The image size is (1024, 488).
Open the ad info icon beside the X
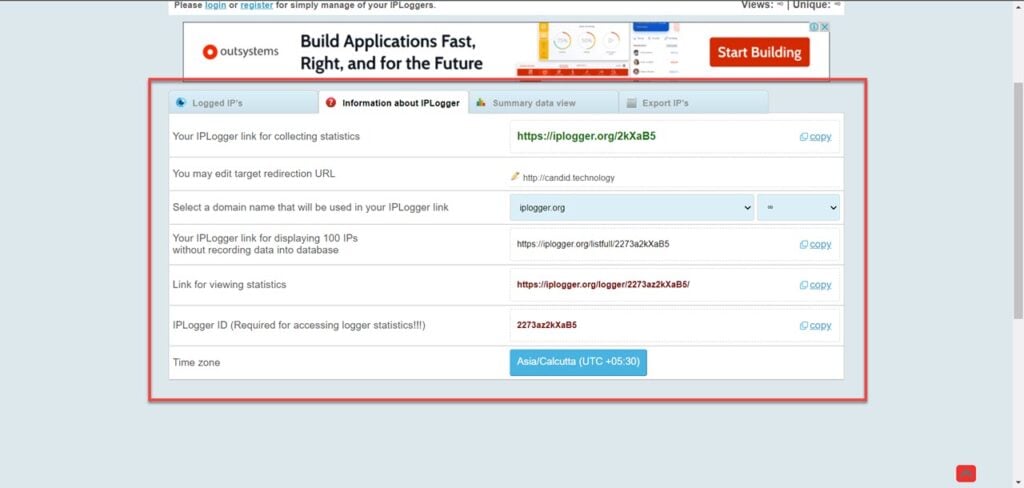click(815, 27)
